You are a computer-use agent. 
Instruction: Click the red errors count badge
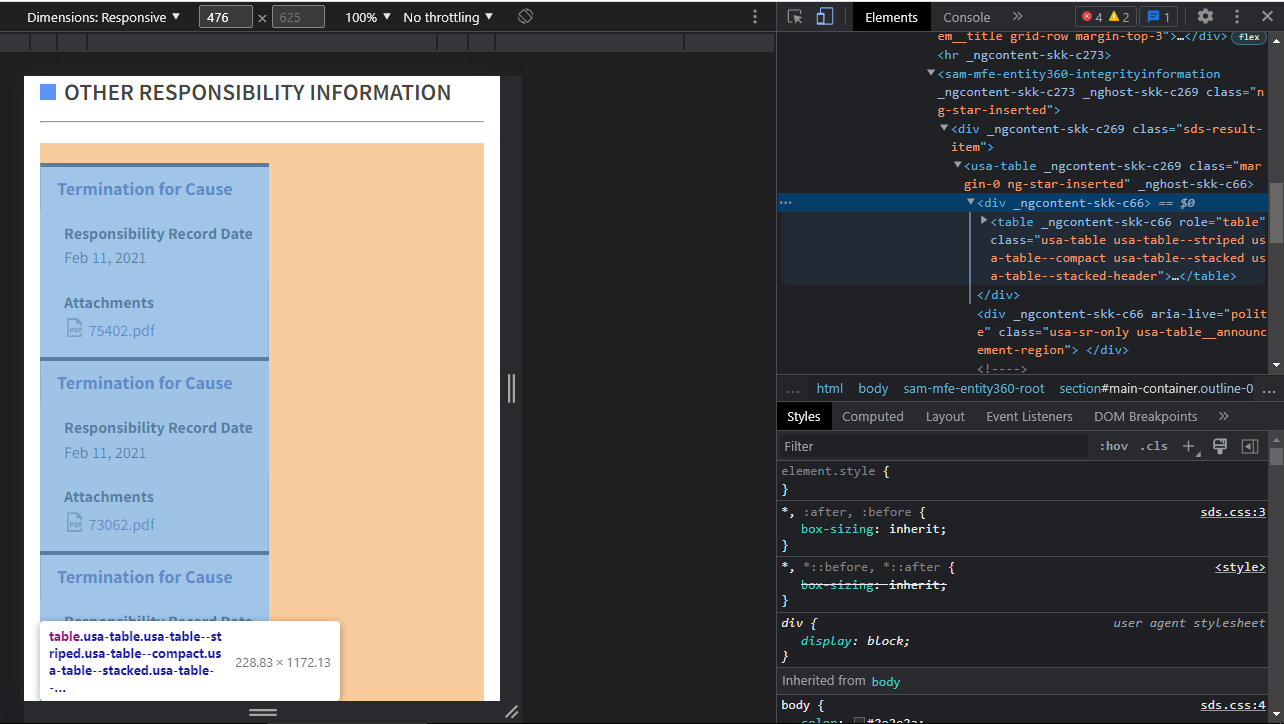click(1090, 17)
